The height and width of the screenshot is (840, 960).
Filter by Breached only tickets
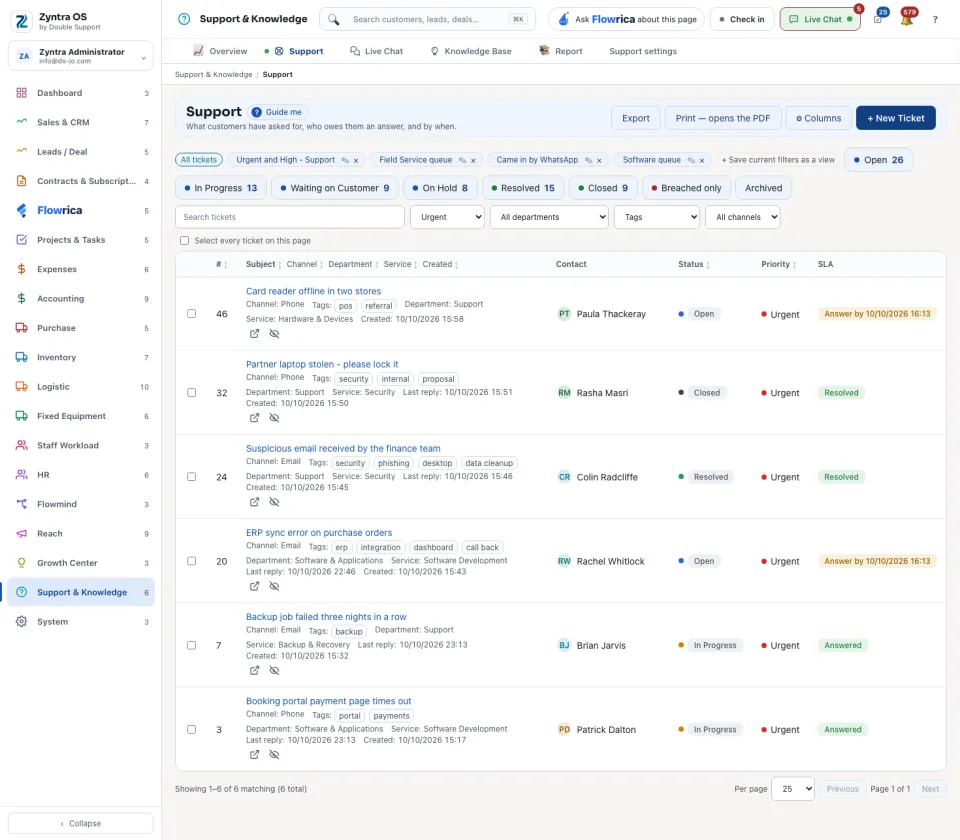coord(686,188)
